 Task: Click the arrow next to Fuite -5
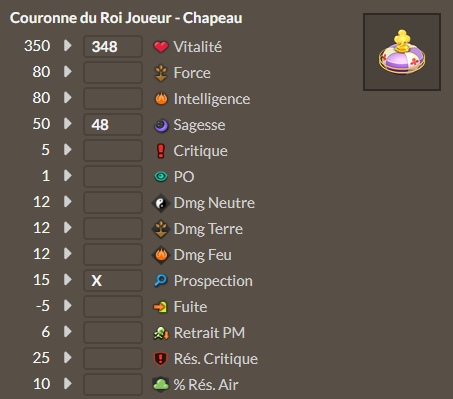point(68,306)
